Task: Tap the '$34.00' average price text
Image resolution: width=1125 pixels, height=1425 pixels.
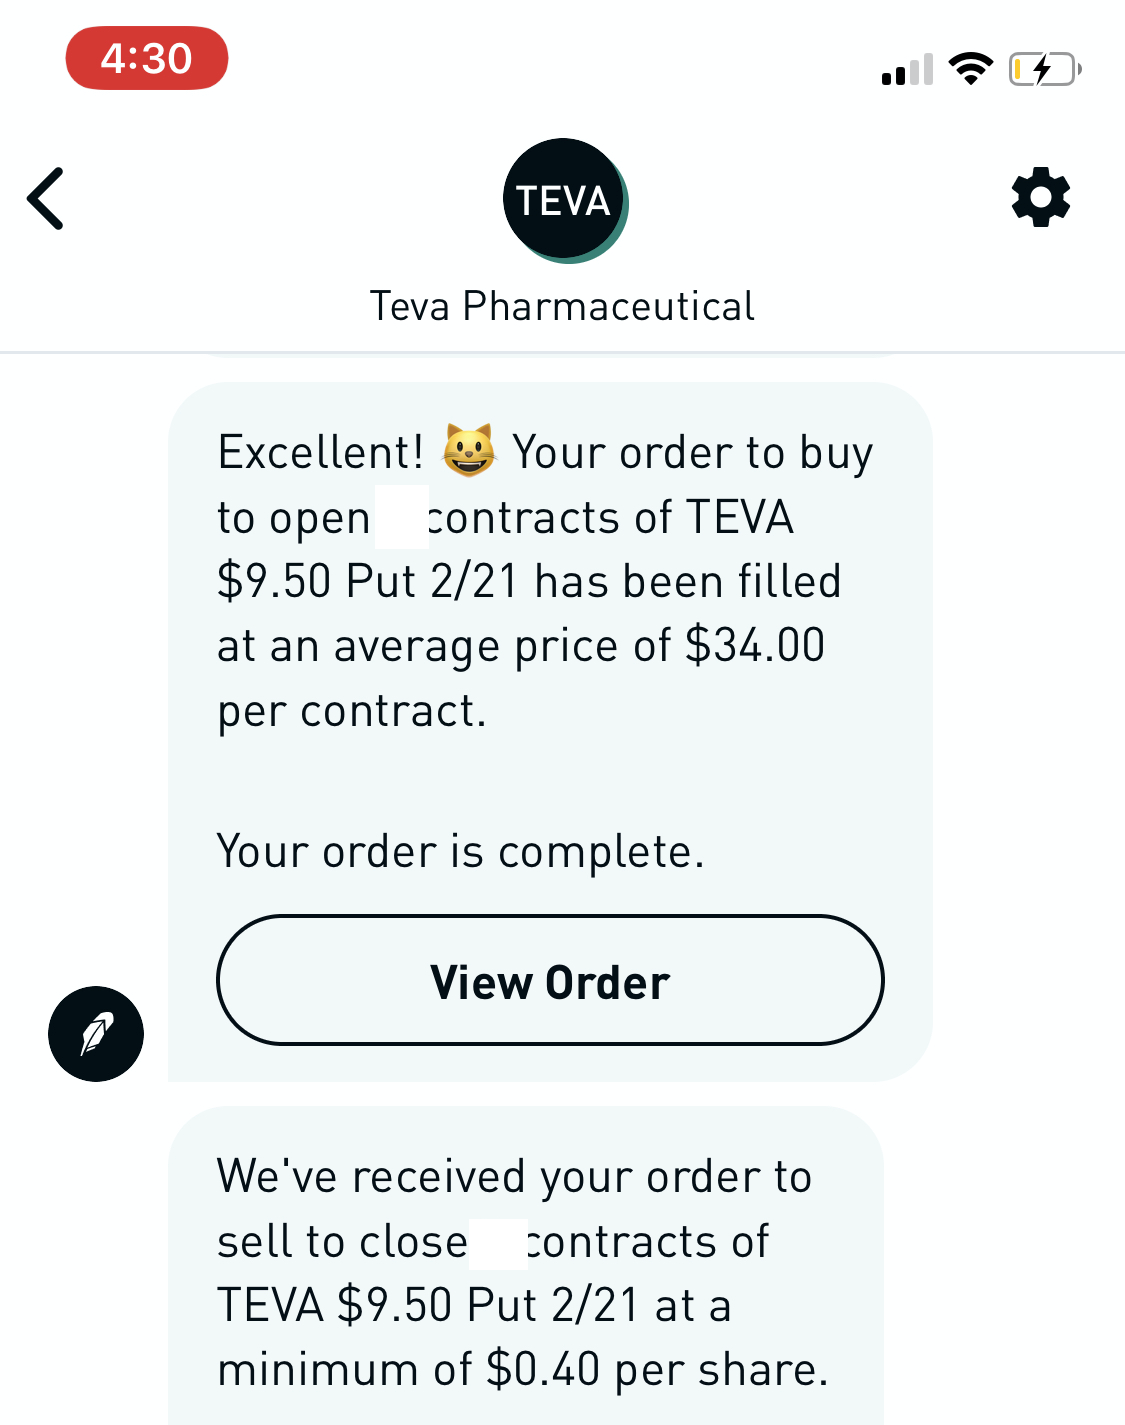Action: click(x=755, y=645)
